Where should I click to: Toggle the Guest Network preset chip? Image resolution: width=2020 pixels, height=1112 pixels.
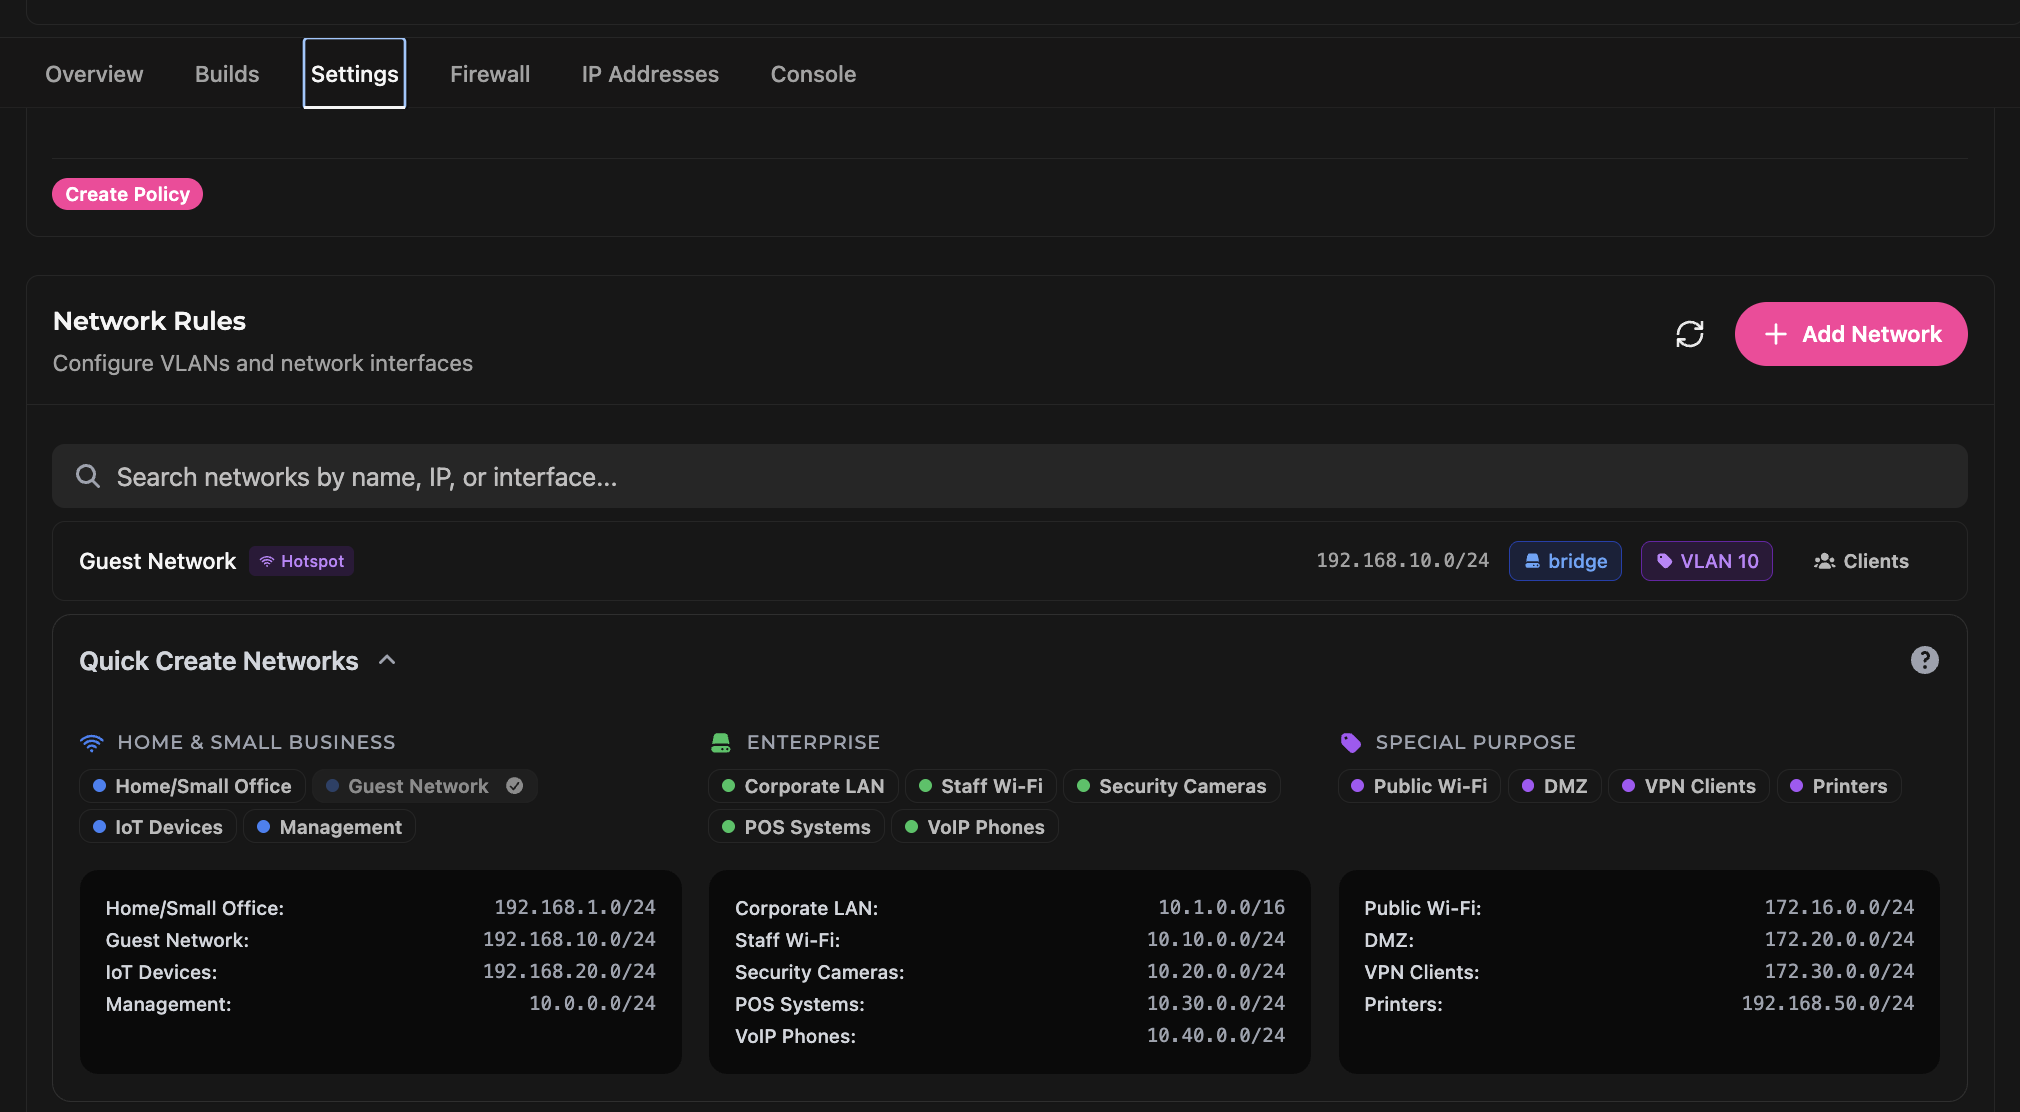(424, 786)
